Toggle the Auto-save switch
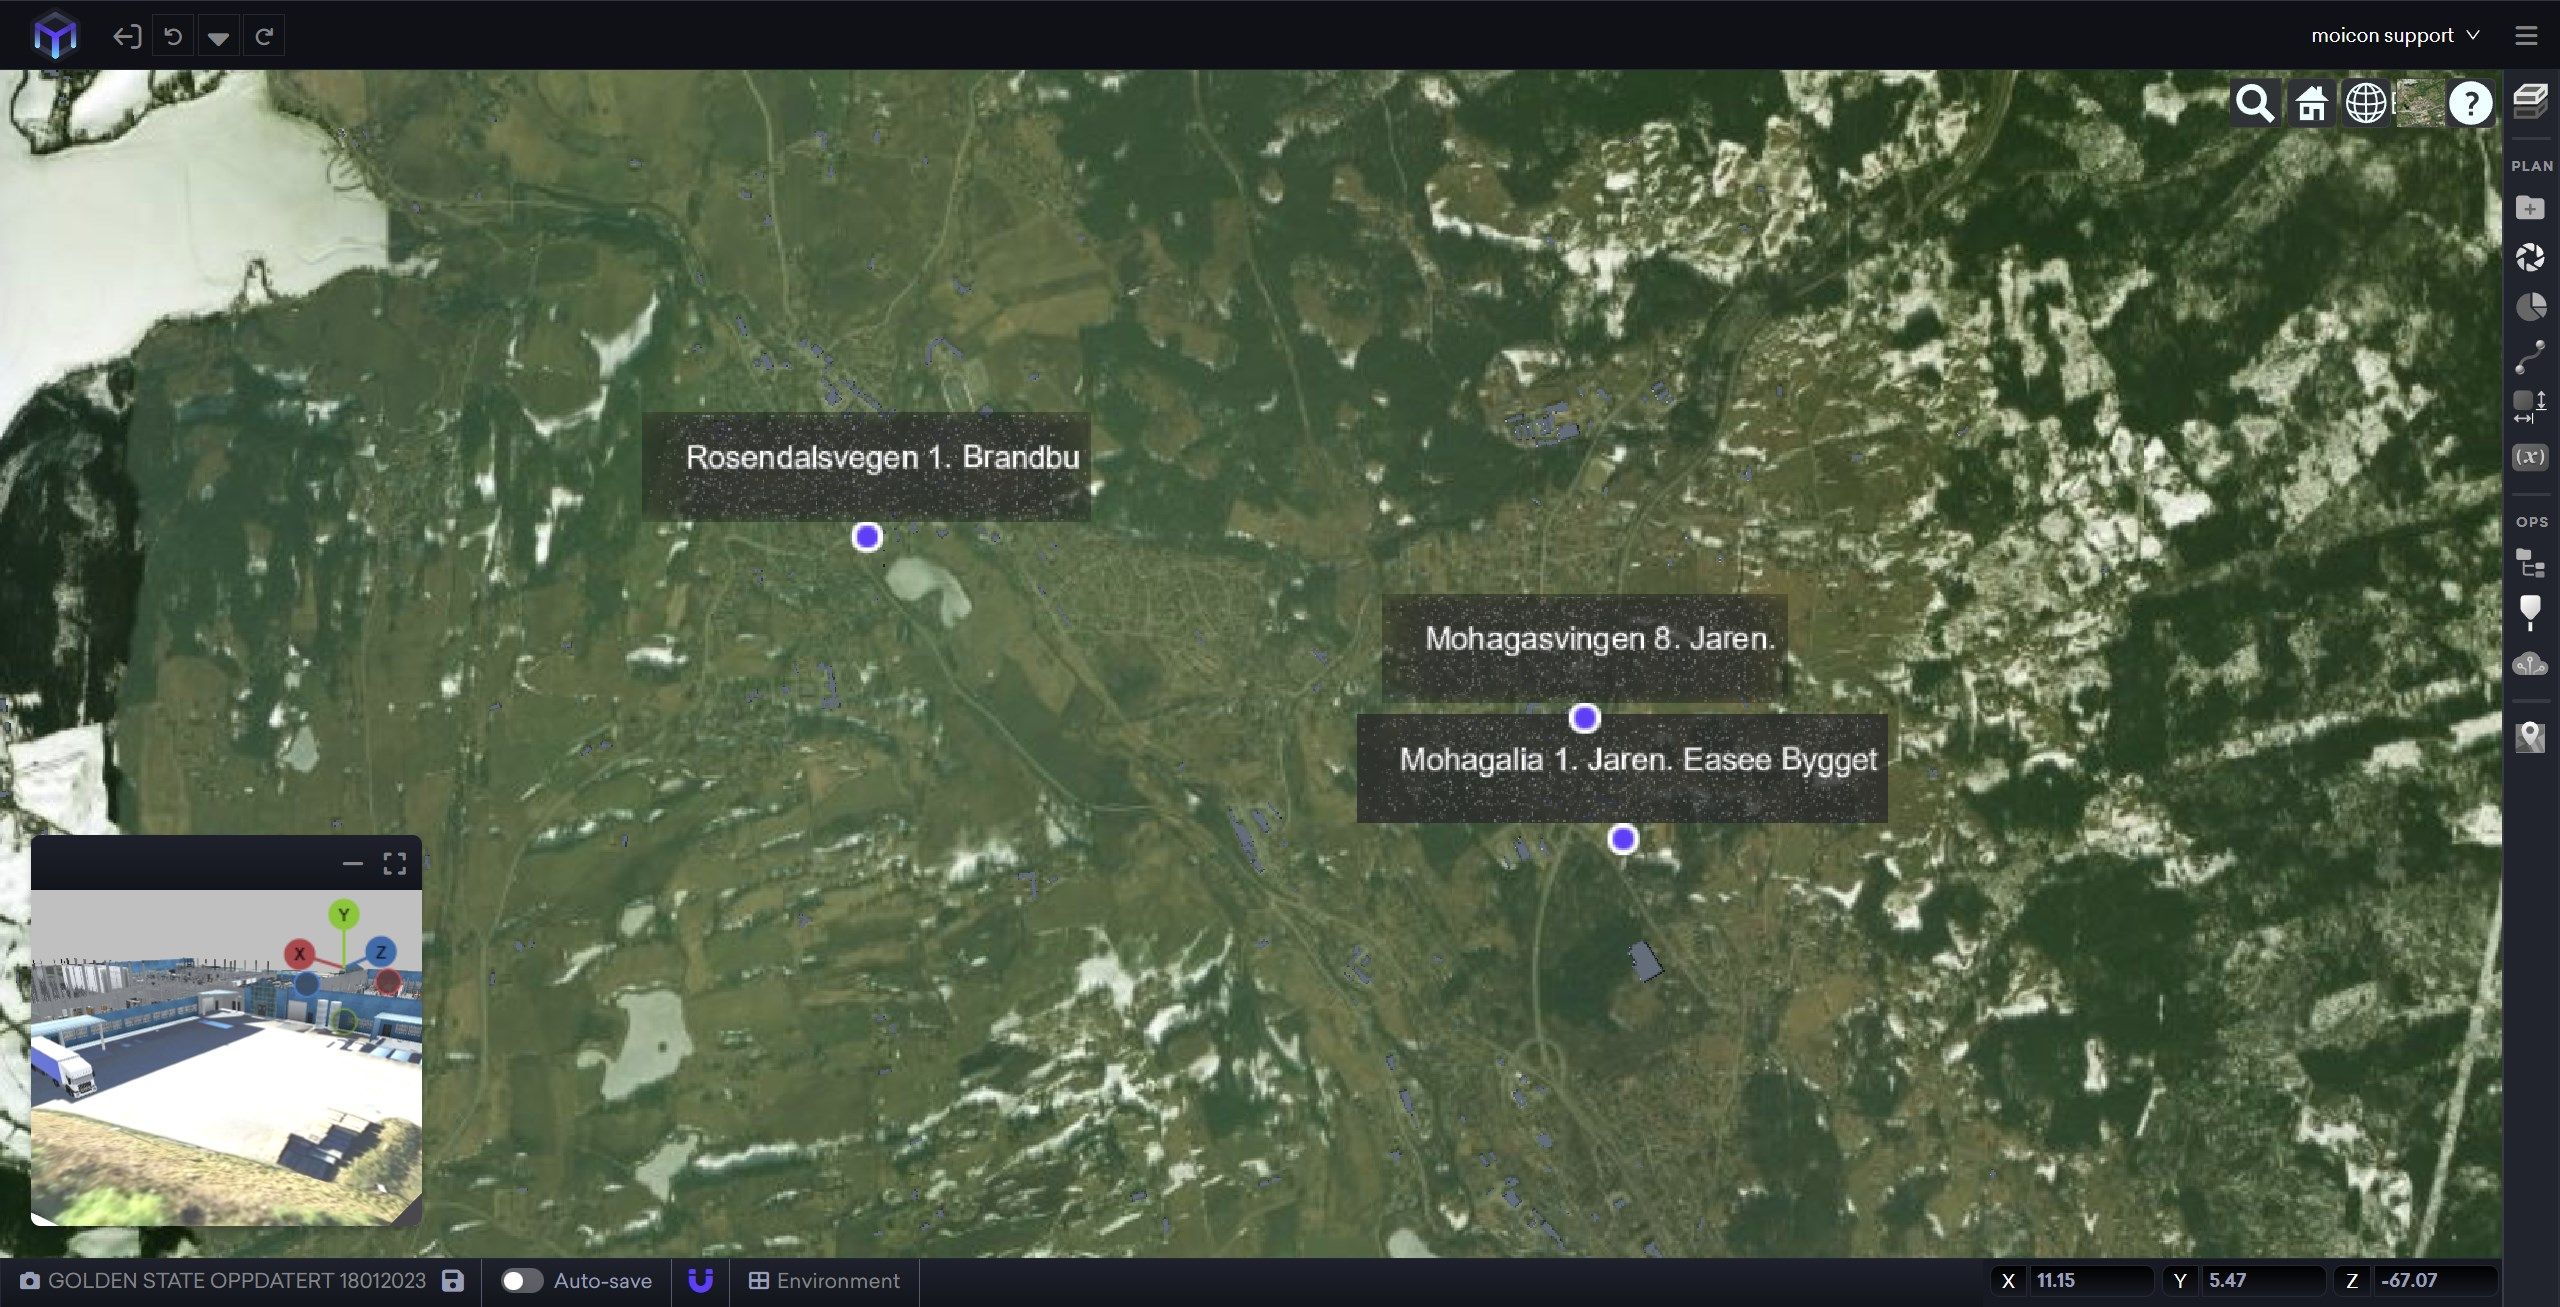Screen dimensions: 2560x1307 [521, 1281]
